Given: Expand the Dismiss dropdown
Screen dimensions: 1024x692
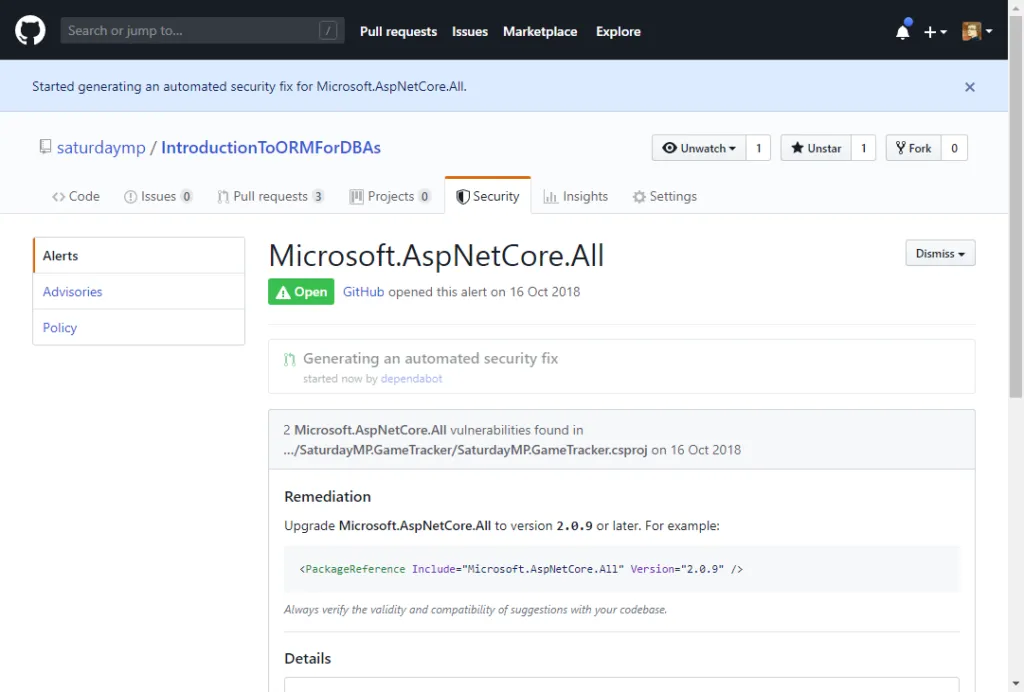Looking at the screenshot, I should 940,253.
